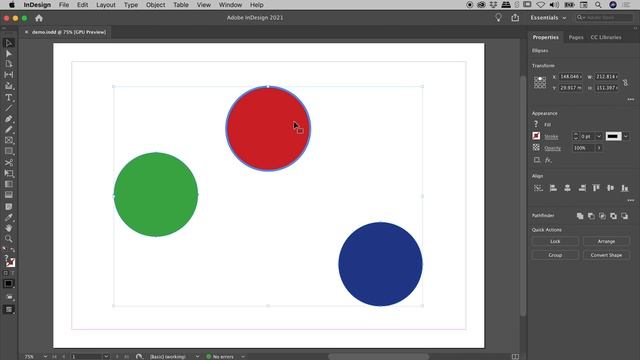Align top edges in Align section

596,188
